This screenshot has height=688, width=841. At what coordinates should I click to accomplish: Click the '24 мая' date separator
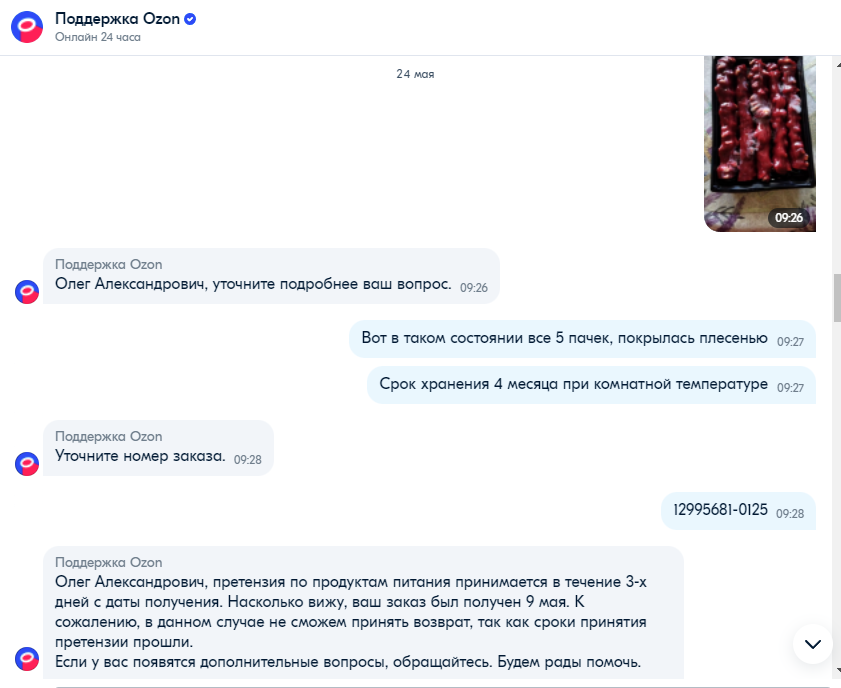(x=415, y=74)
